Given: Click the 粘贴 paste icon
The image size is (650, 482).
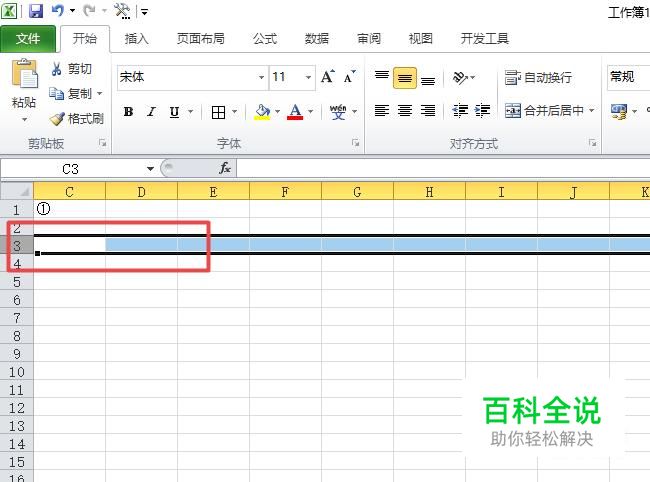Looking at the screenshot, I should click(24, 74).
